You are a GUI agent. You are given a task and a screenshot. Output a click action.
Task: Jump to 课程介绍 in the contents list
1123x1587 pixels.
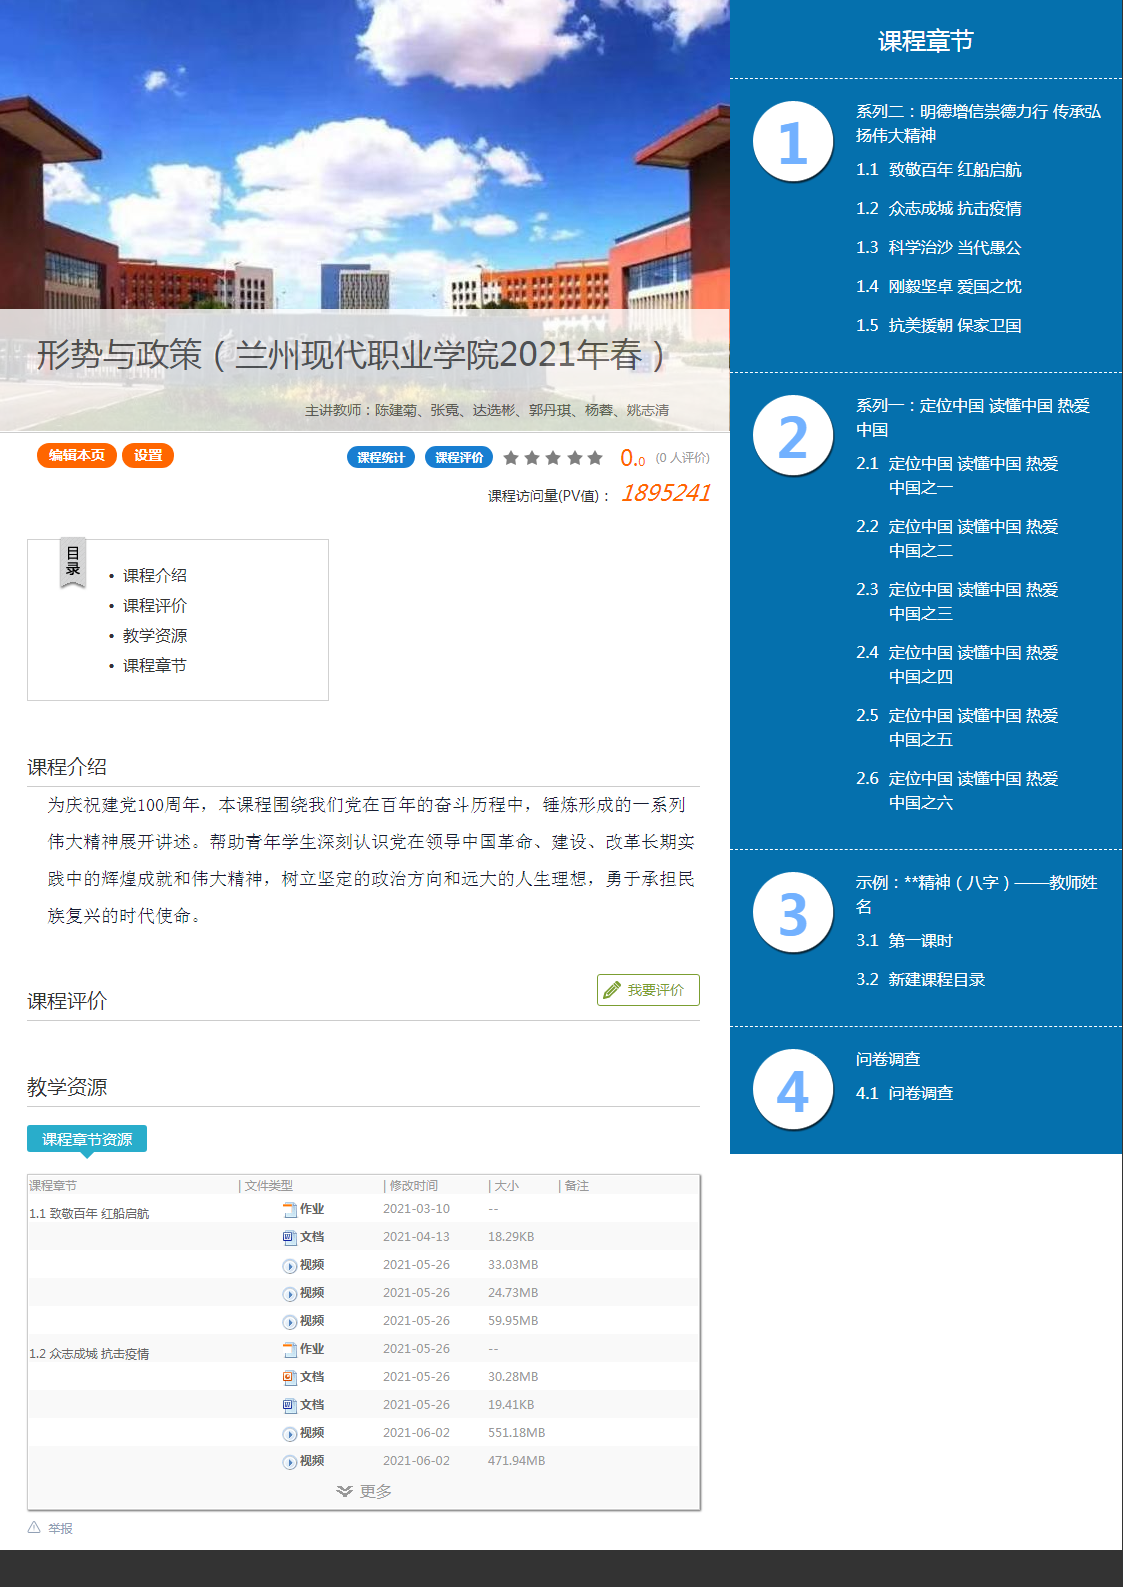tap(155, 575)
